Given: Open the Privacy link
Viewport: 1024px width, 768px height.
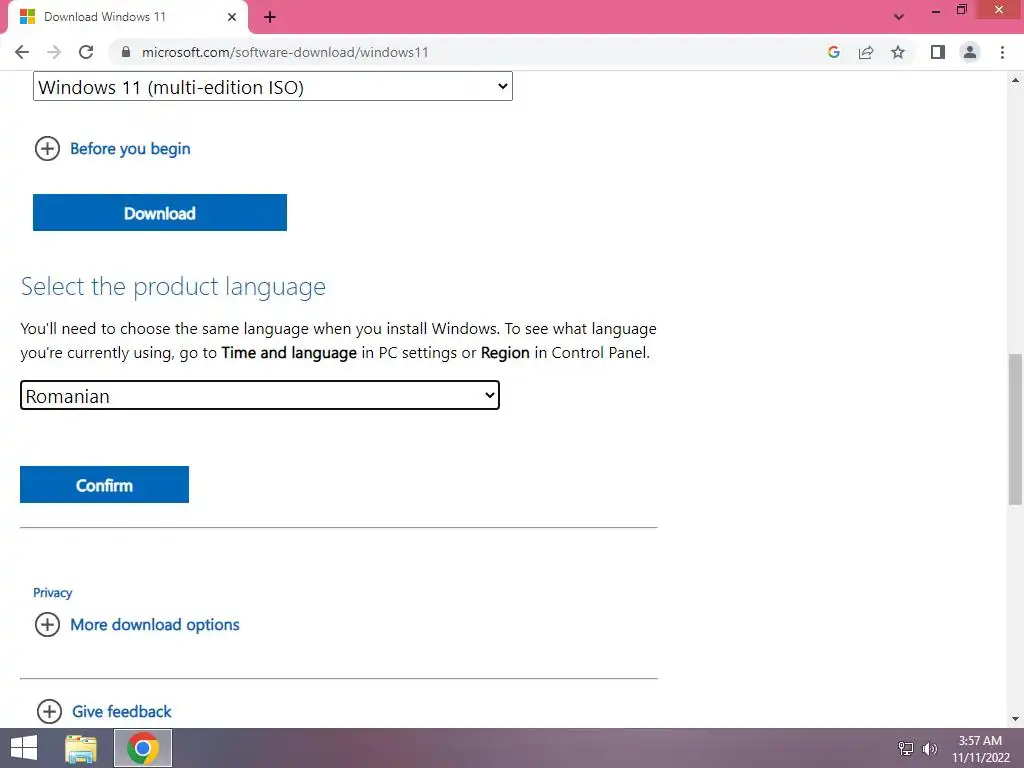Looking at the screenshot, I should [52, 592].
